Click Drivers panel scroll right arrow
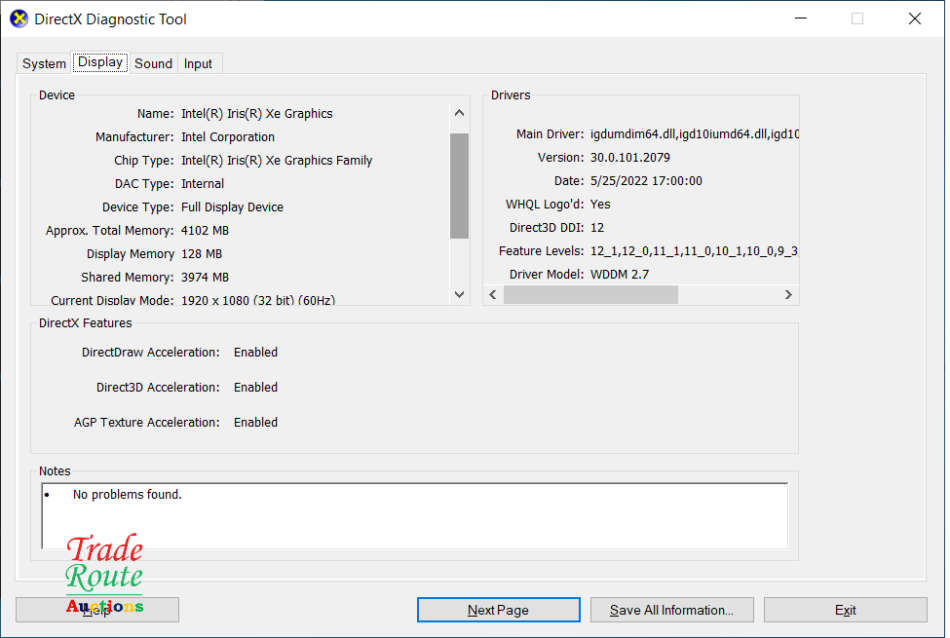The width and height of the screenshot is (950, 638). click(x=788, y=295)
